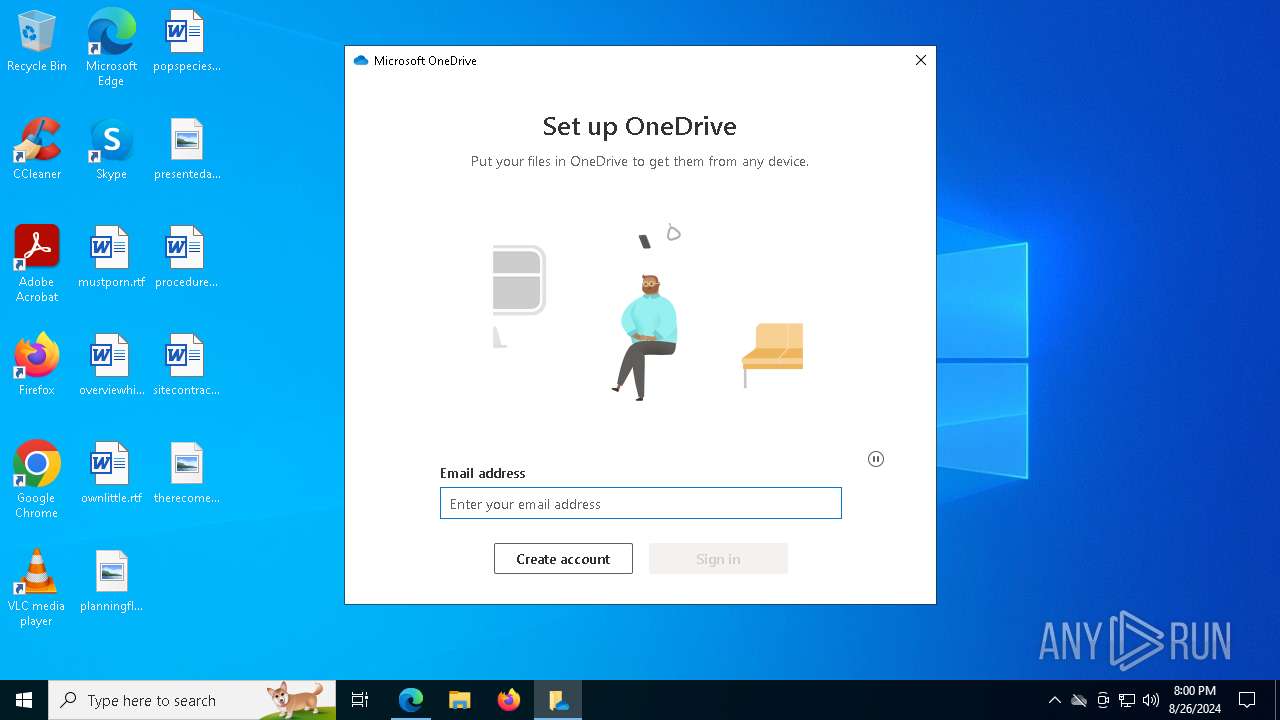Select the Firefox desktop shortcut
The width and height of the screenshot is (1280, 720).
click(37, 366)
